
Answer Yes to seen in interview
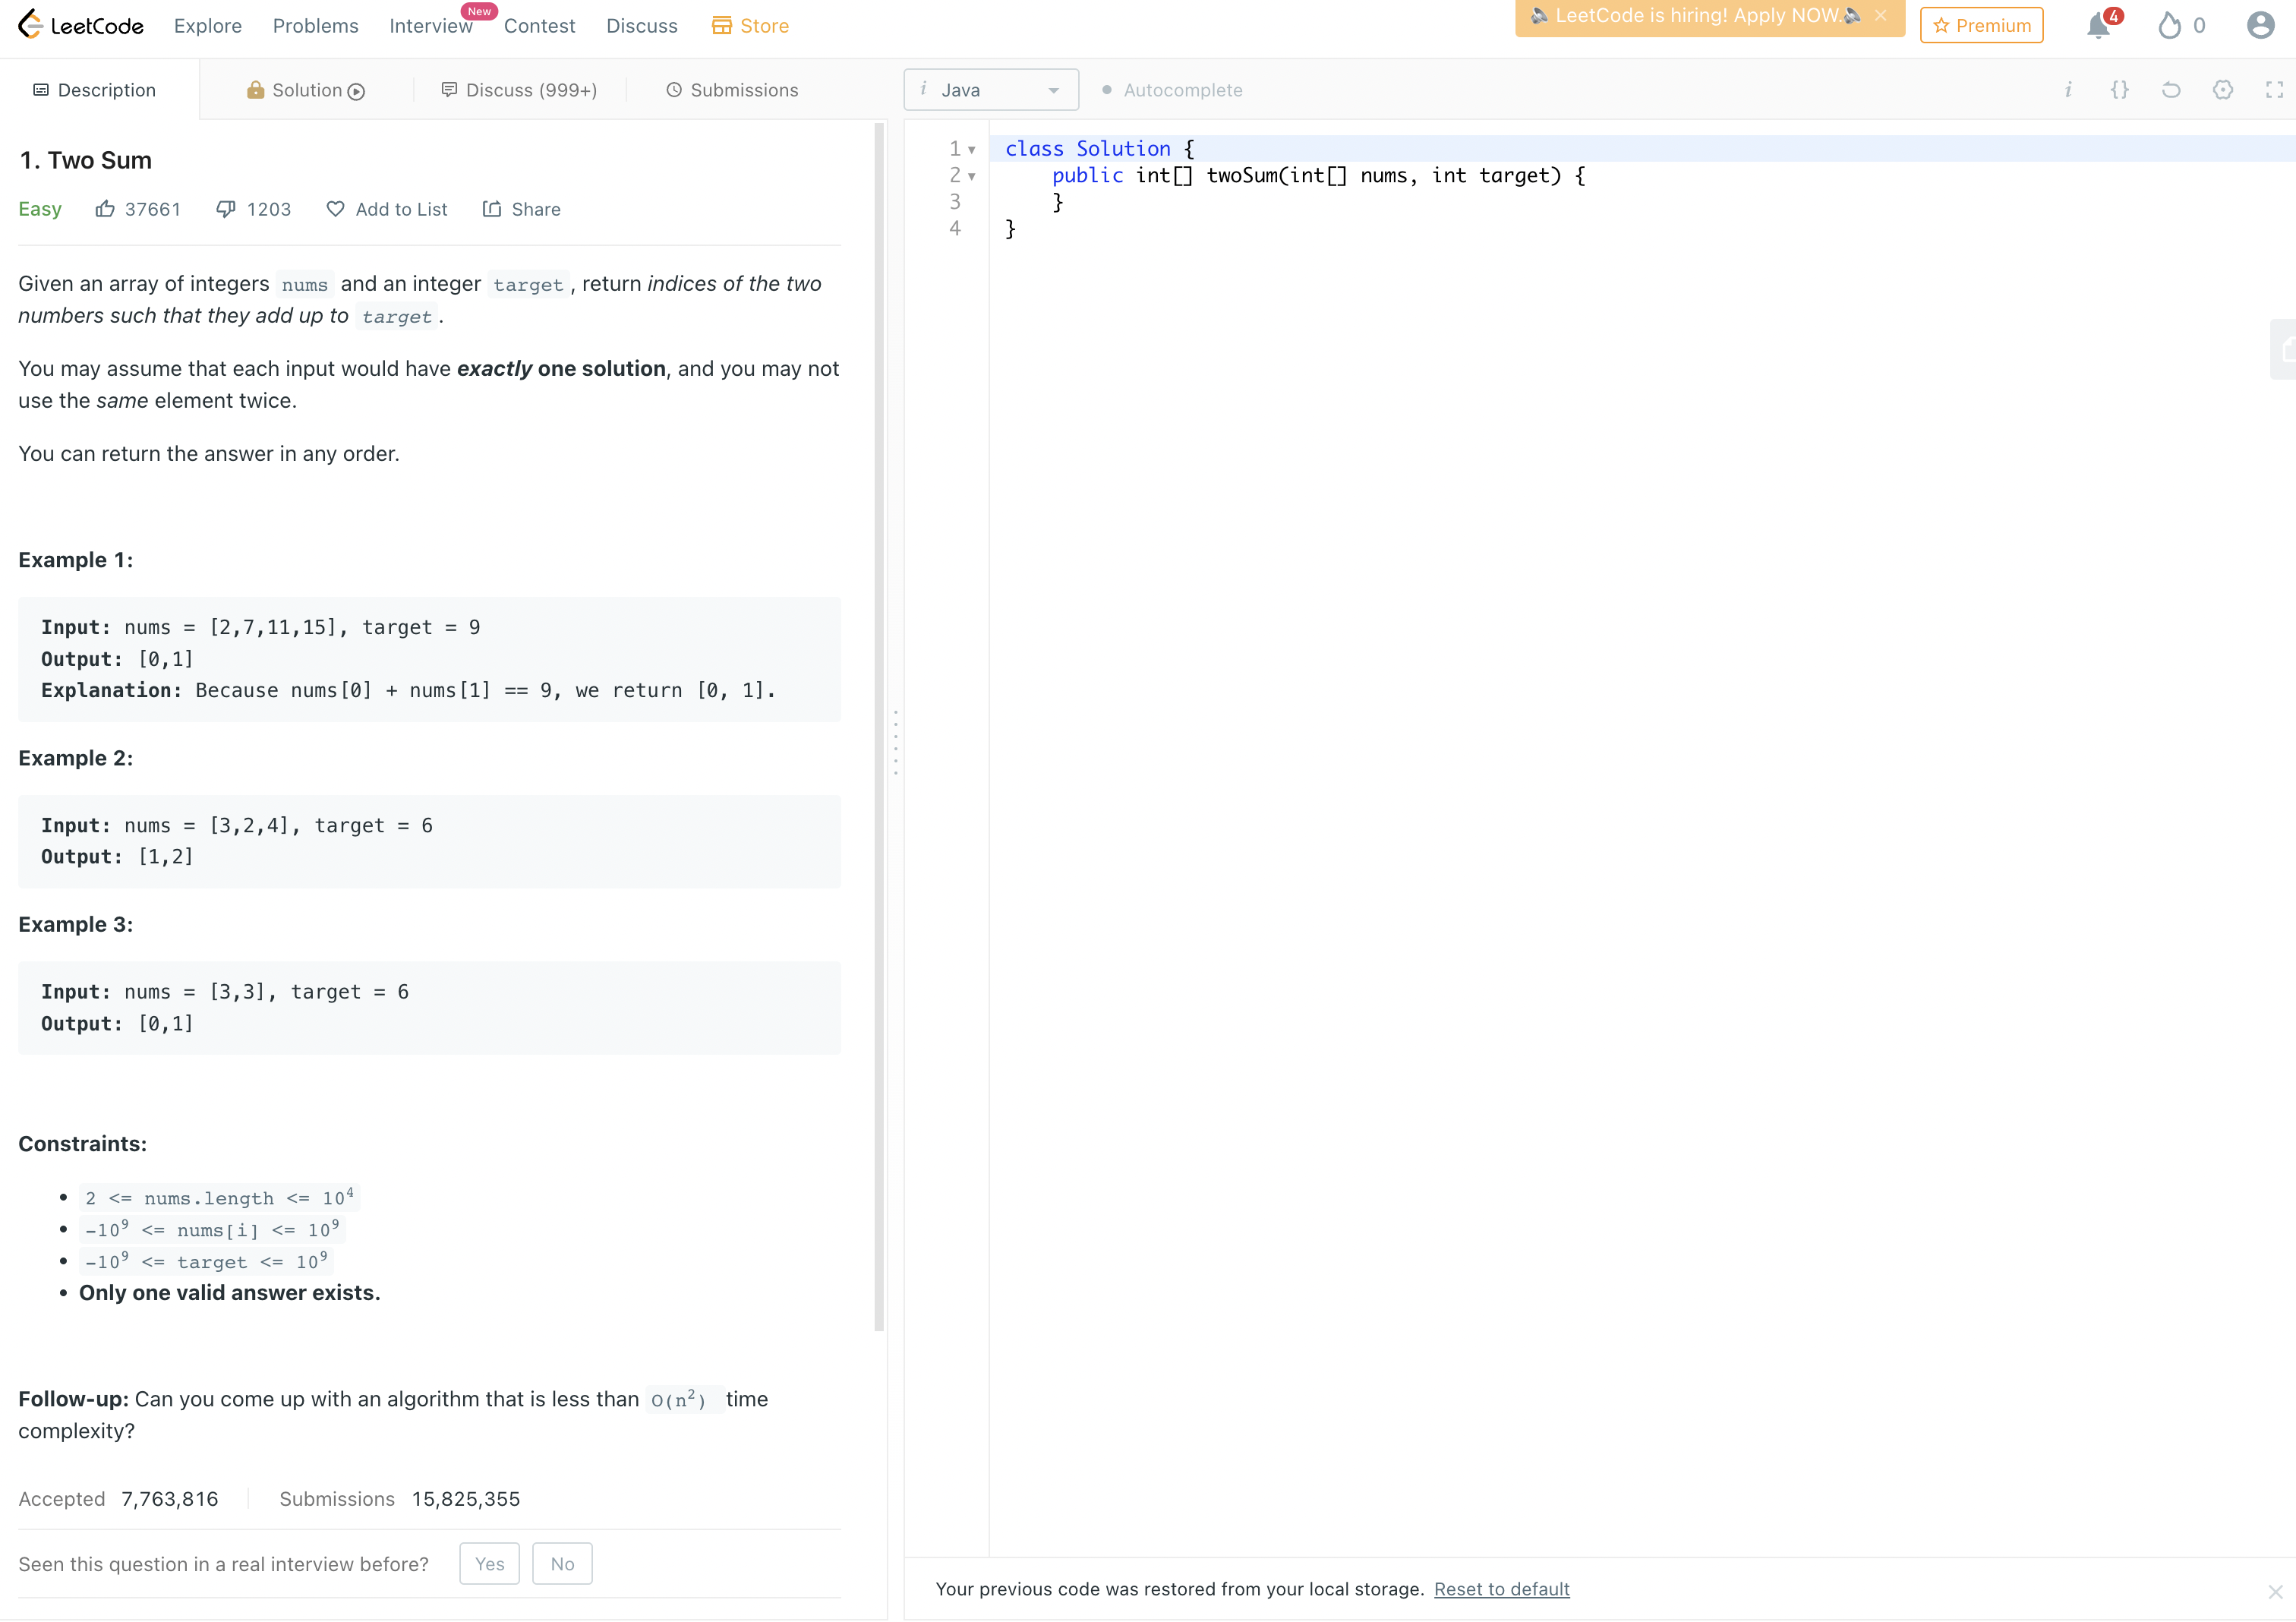click(x=489, y=1564)
